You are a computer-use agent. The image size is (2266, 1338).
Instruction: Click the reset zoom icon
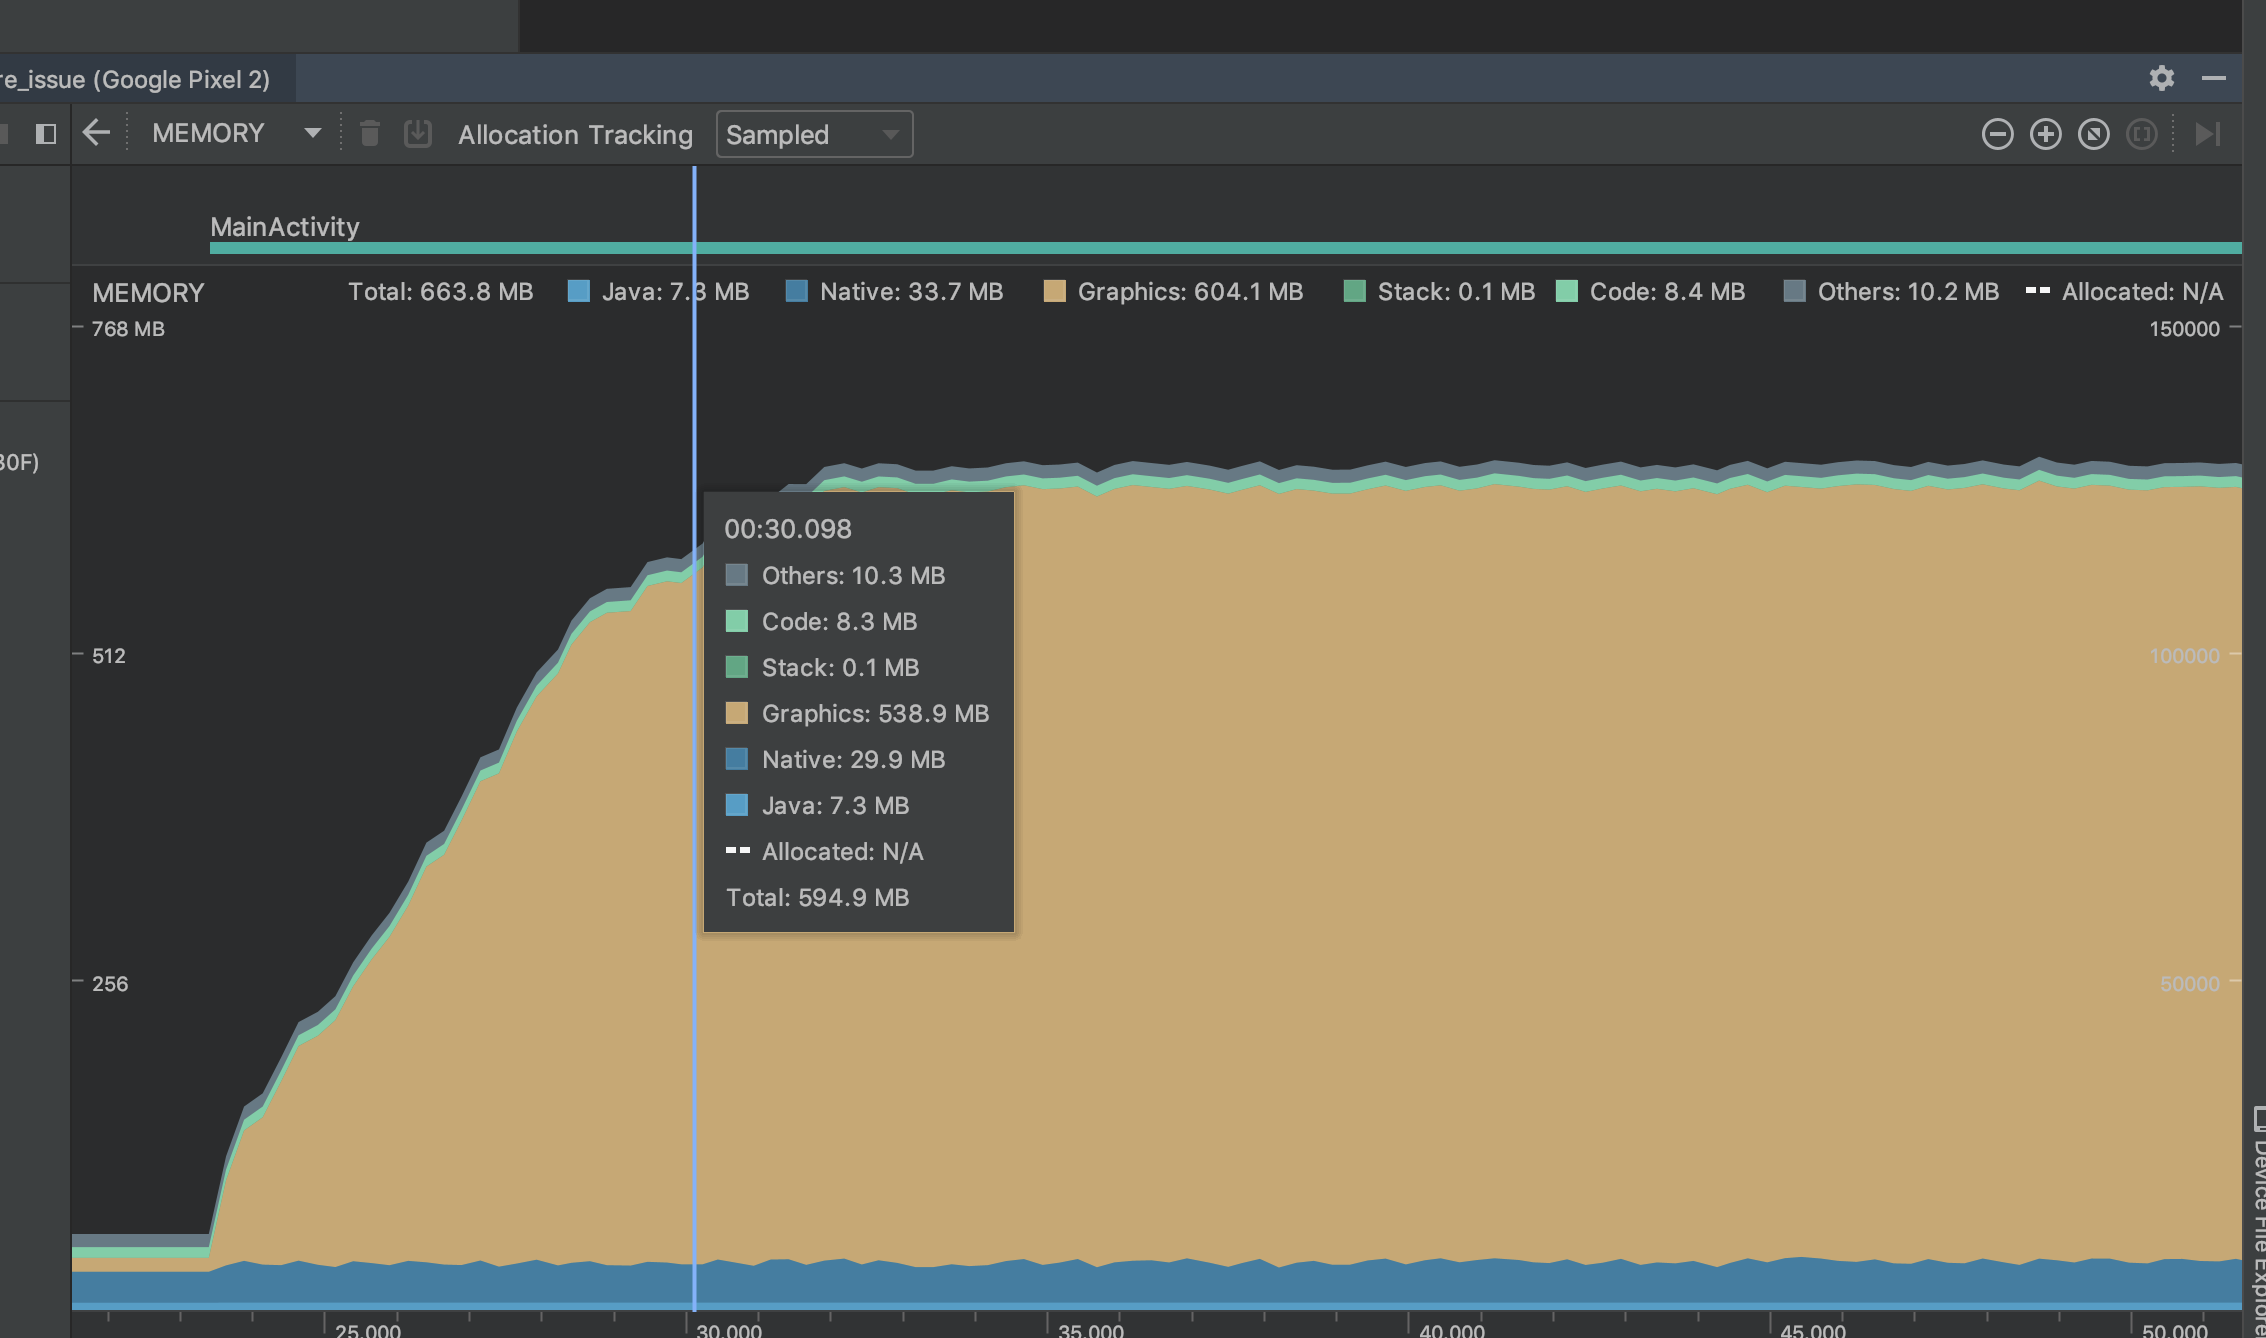pos(2093,134)
